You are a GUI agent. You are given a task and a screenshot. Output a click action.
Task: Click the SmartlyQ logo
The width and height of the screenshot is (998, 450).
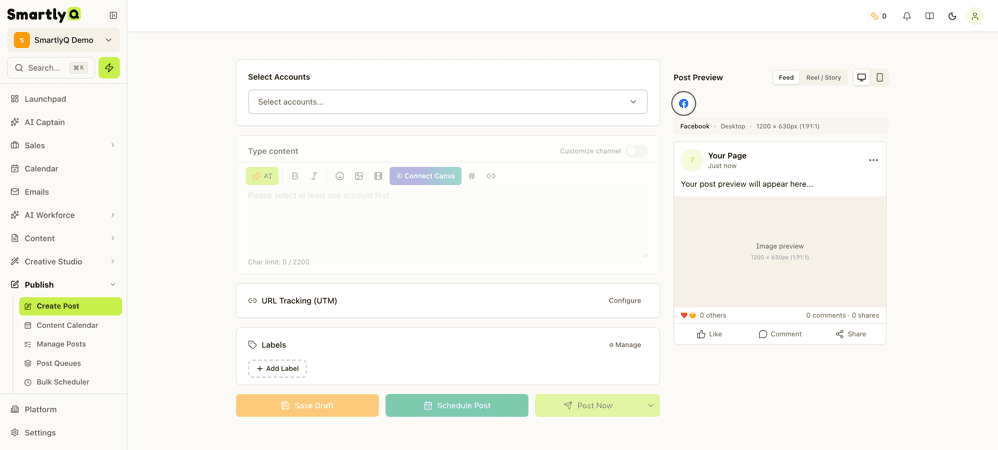44,15
